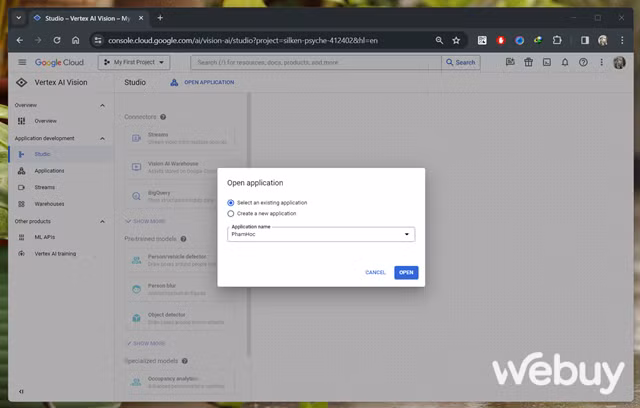Click the Search button
The image size is (640, 408).
pyautogui.click(x=461, y=62)
